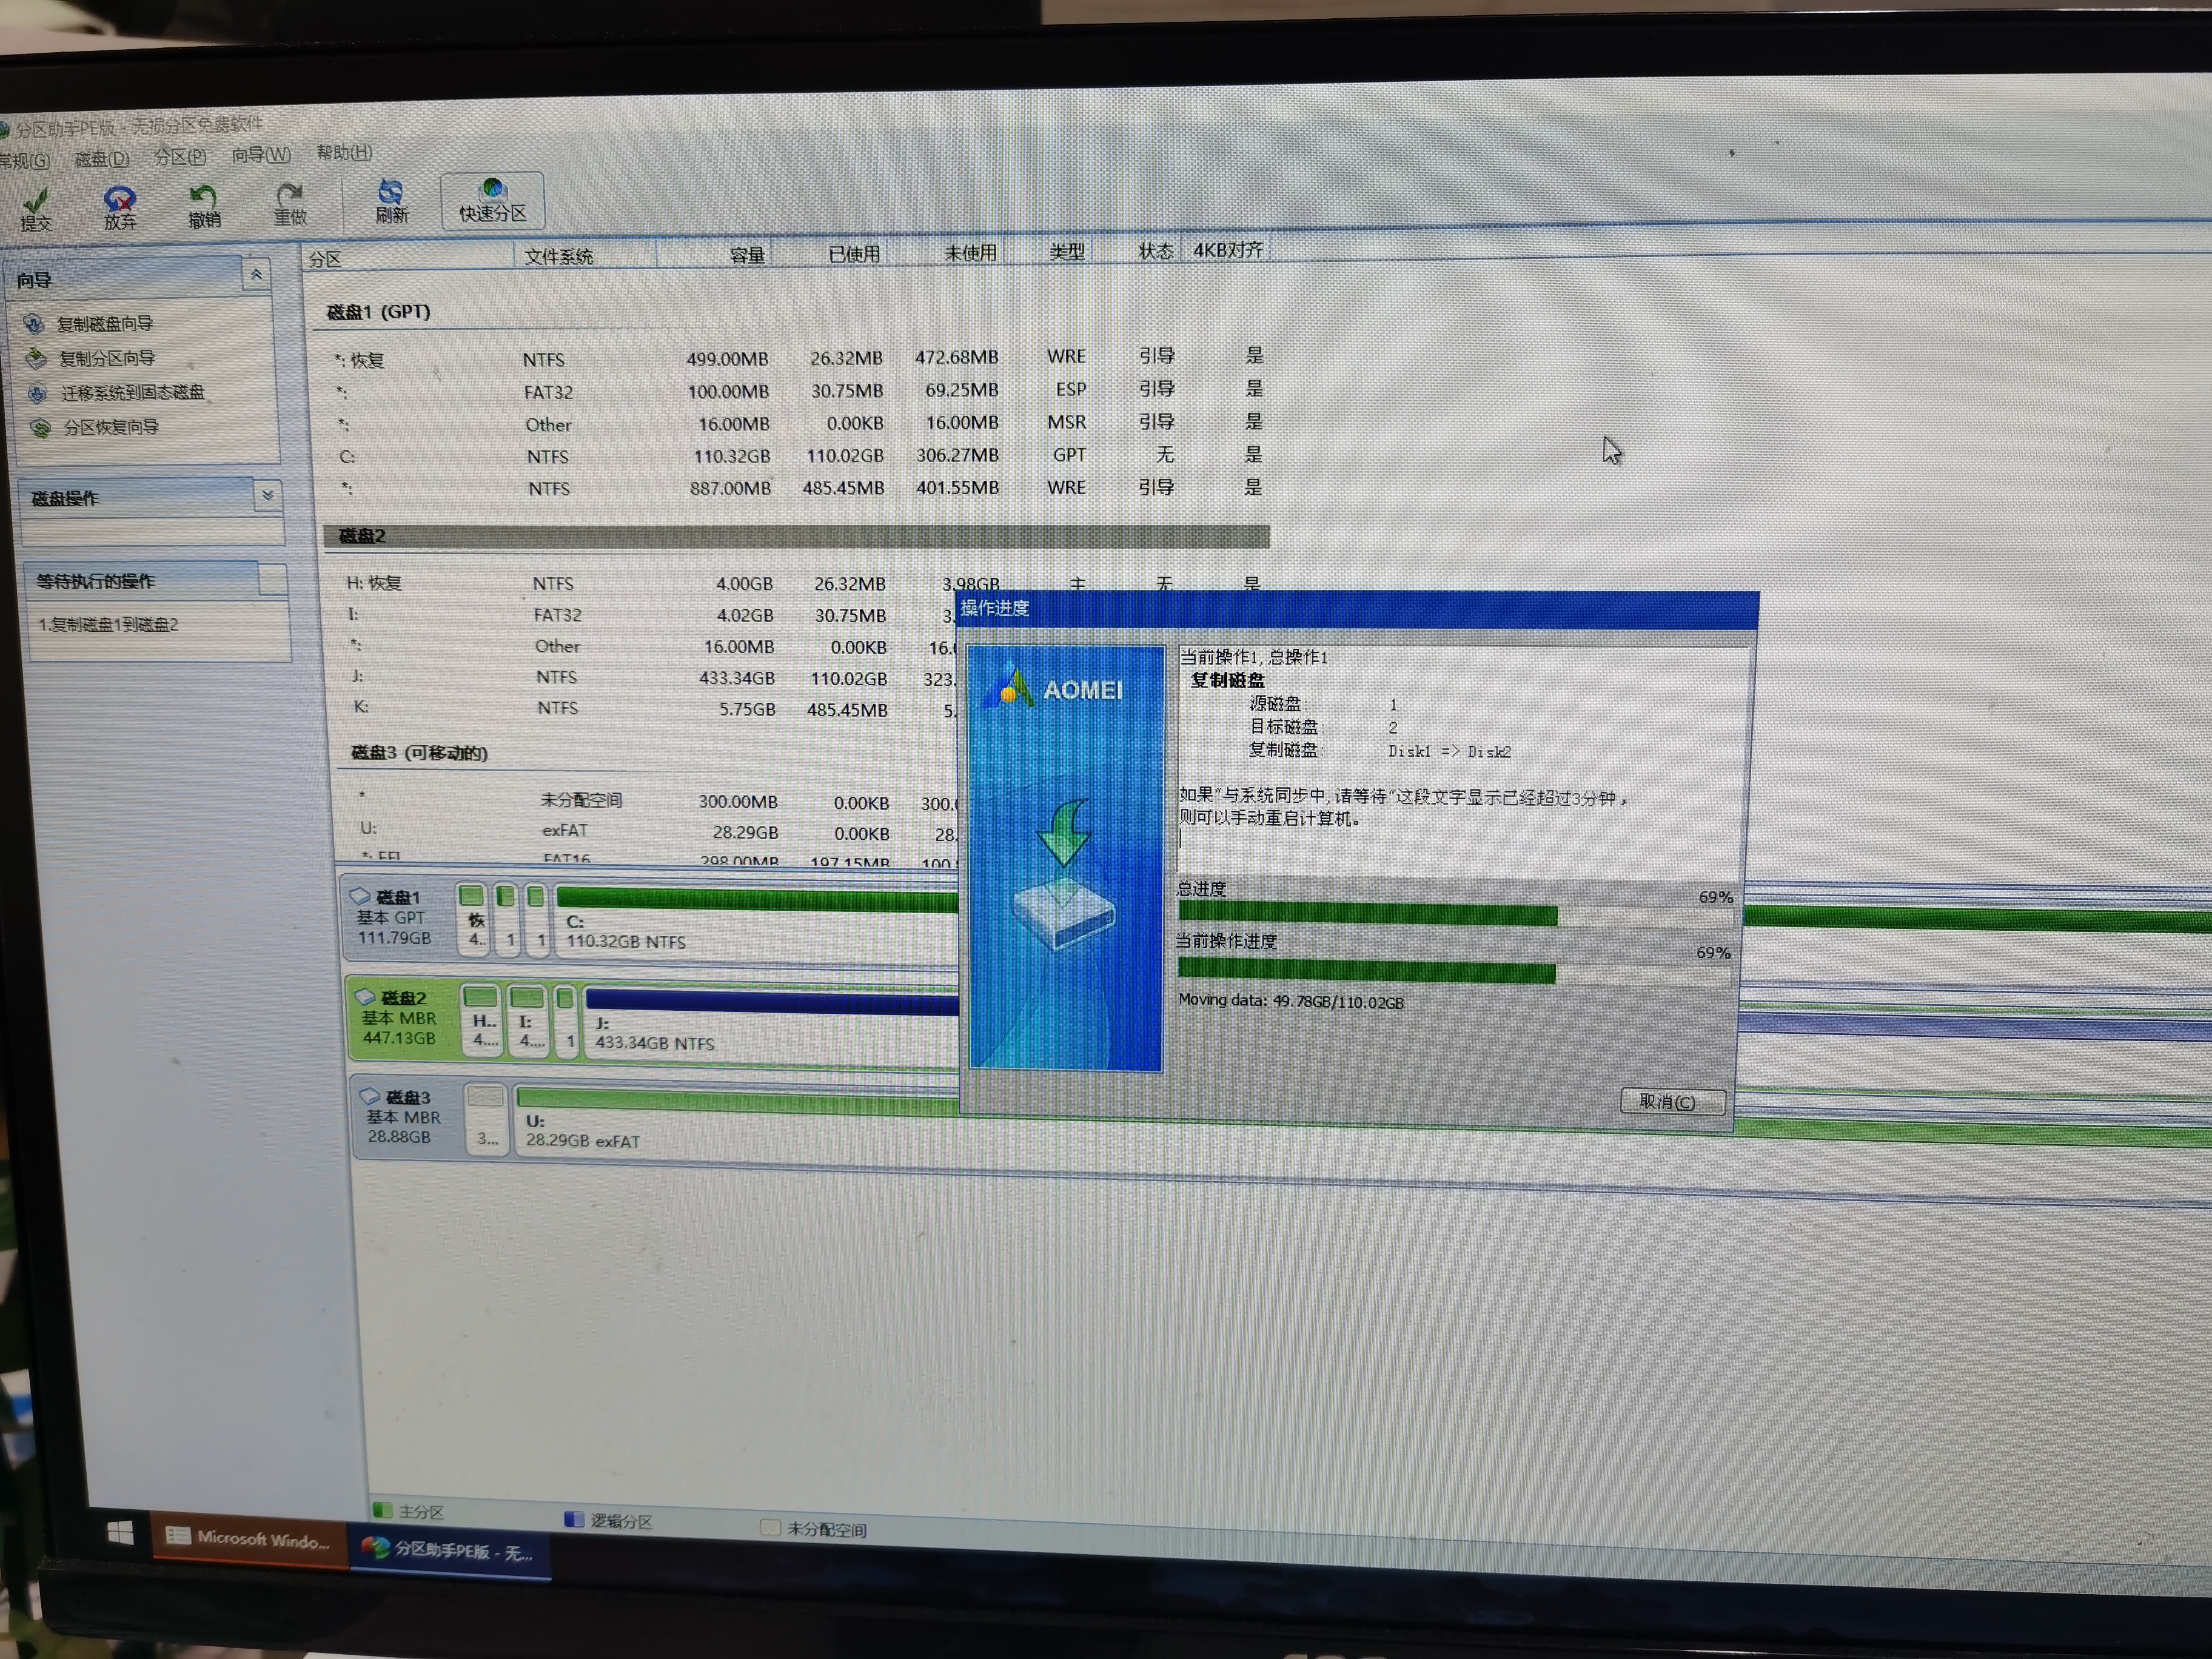Launch the 分区恢复向导 wizard
2212x1659 pixels.
[x=110, y=428]
